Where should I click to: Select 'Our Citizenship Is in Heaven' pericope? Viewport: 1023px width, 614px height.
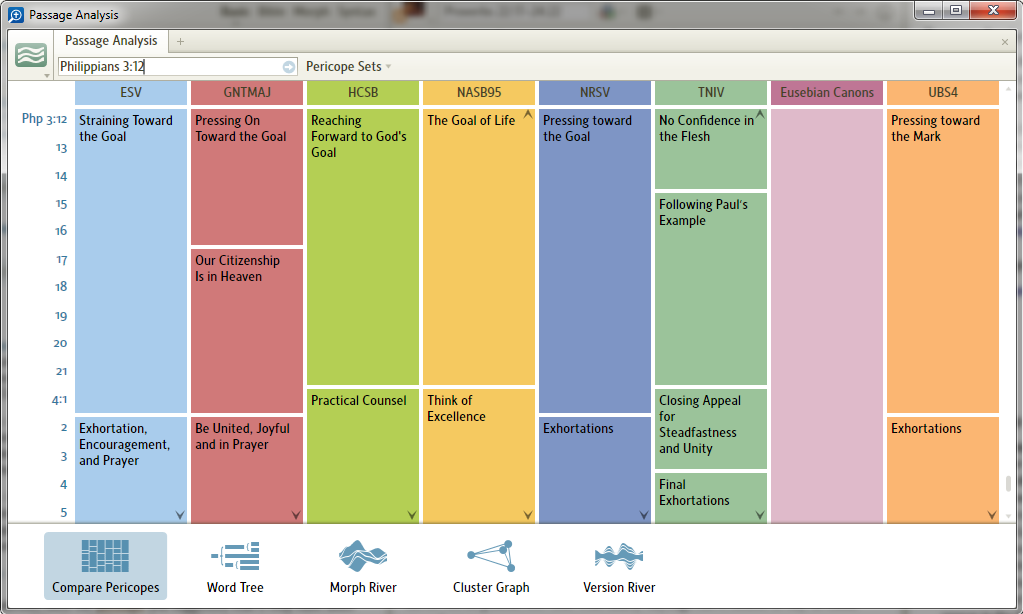[x=247, y=330]
